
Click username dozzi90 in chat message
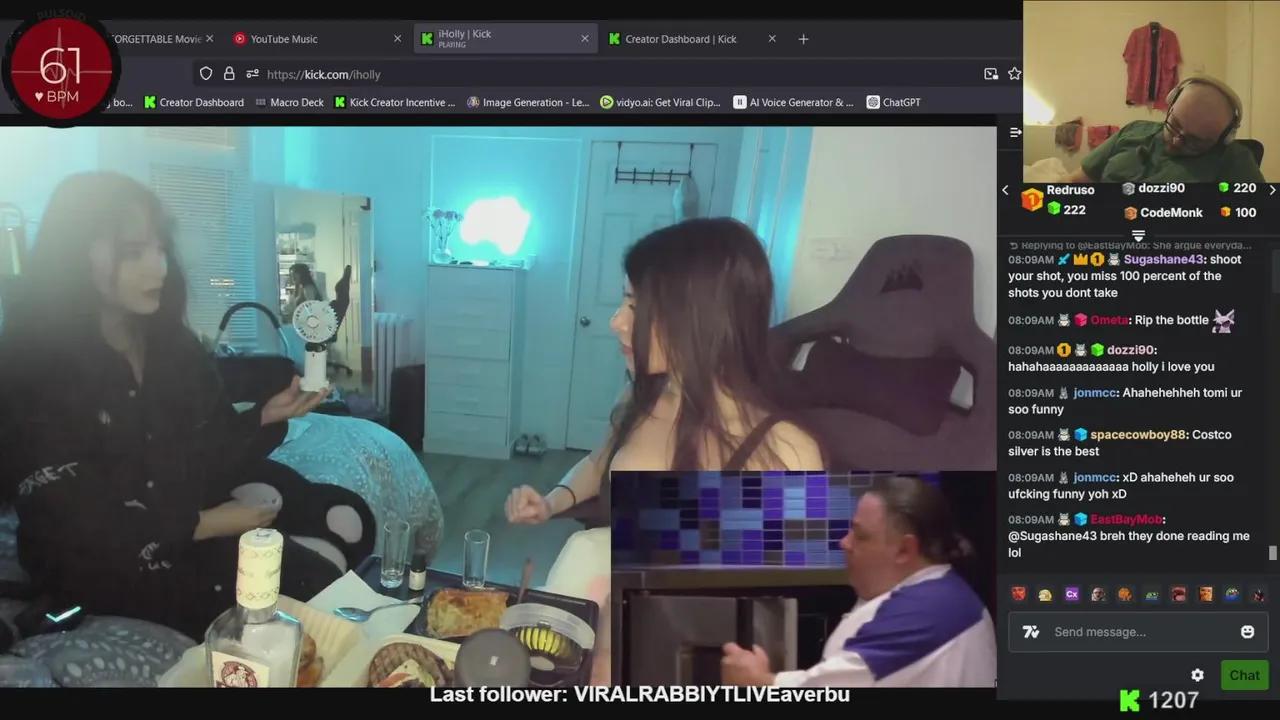1131,350
